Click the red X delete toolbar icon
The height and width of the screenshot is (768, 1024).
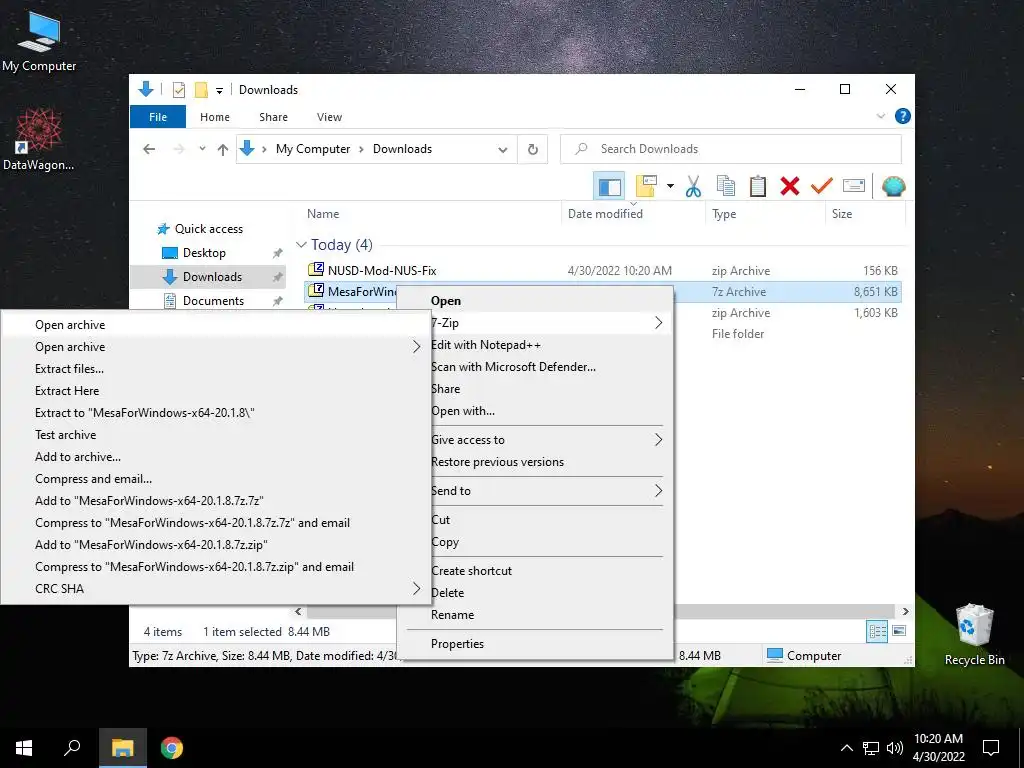tap(790, 187)
